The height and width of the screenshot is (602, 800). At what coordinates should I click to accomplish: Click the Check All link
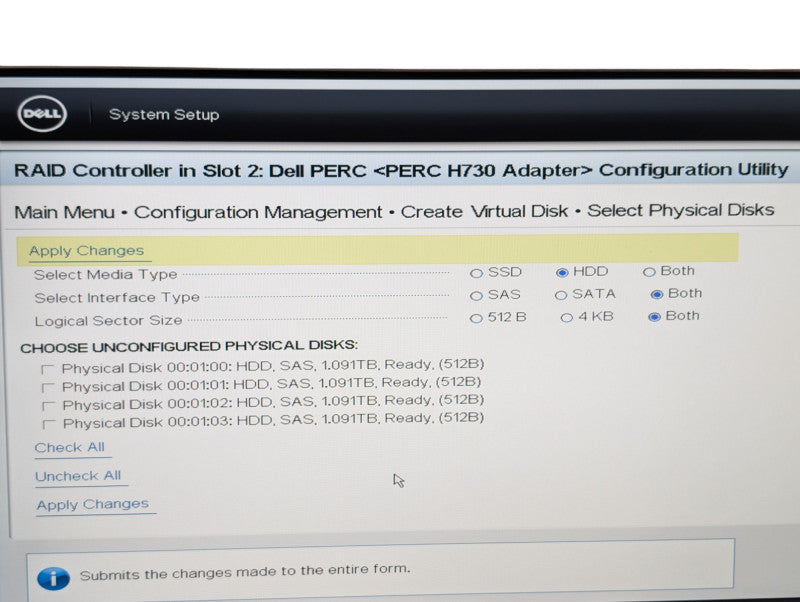69,447
